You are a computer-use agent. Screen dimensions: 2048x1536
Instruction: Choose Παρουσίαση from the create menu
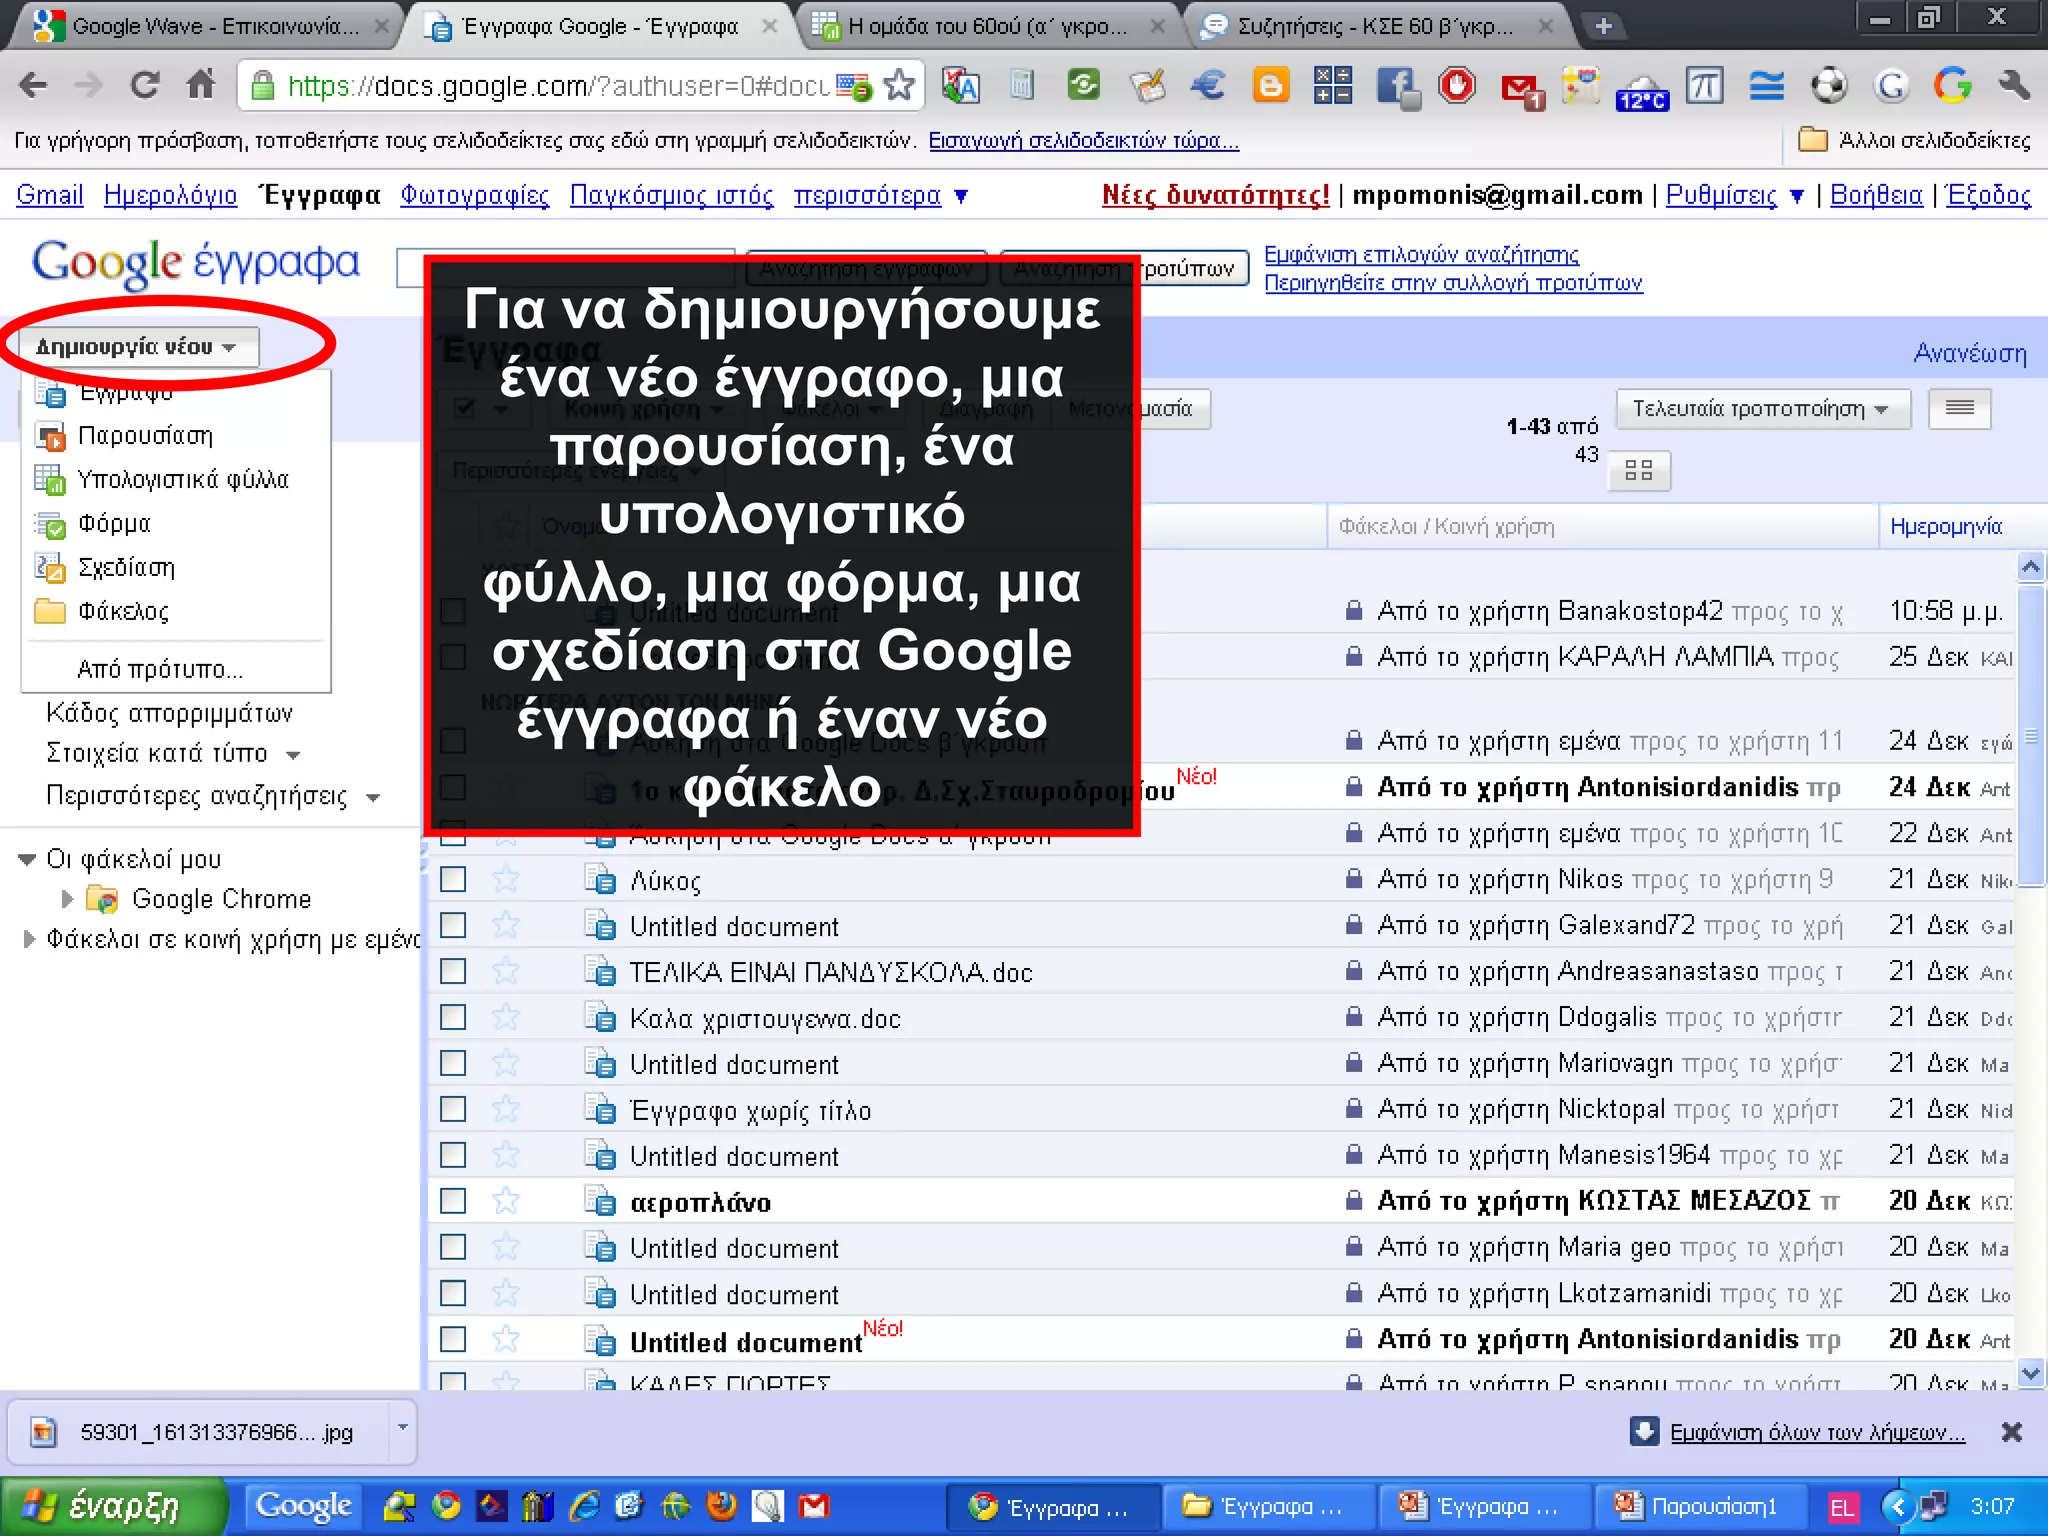[145, 436]
